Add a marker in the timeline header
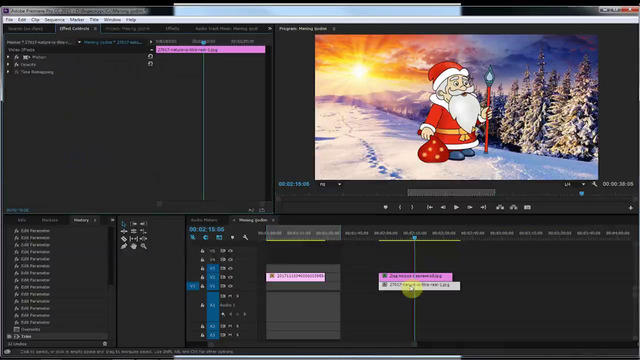Image resolution: width=640 pixels, height=360 pixels. (232, 237)
